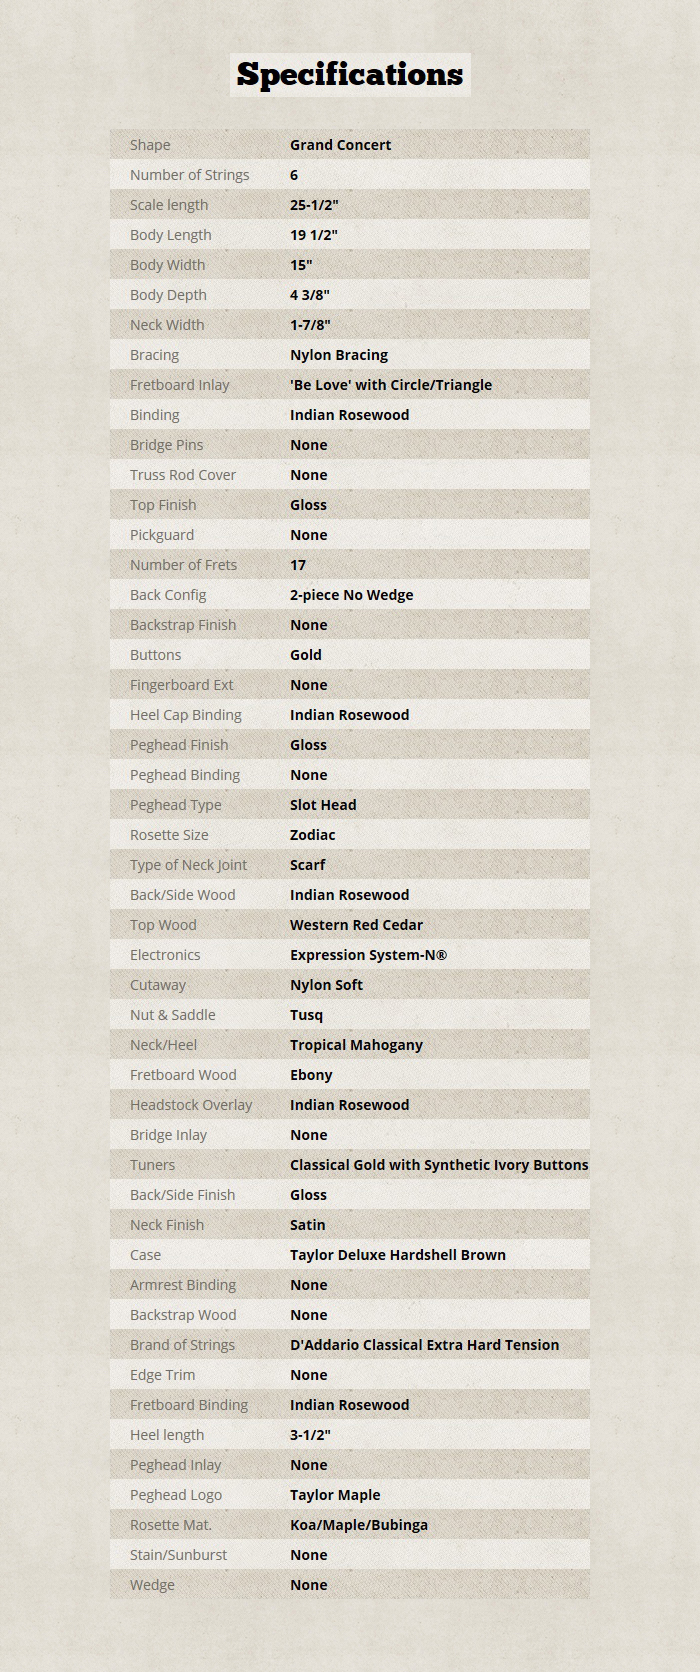Click Classical Gold with Synthetic Ivory Buttons
This screenshot has width=700, height=1672.
(x=439, y=1165)
